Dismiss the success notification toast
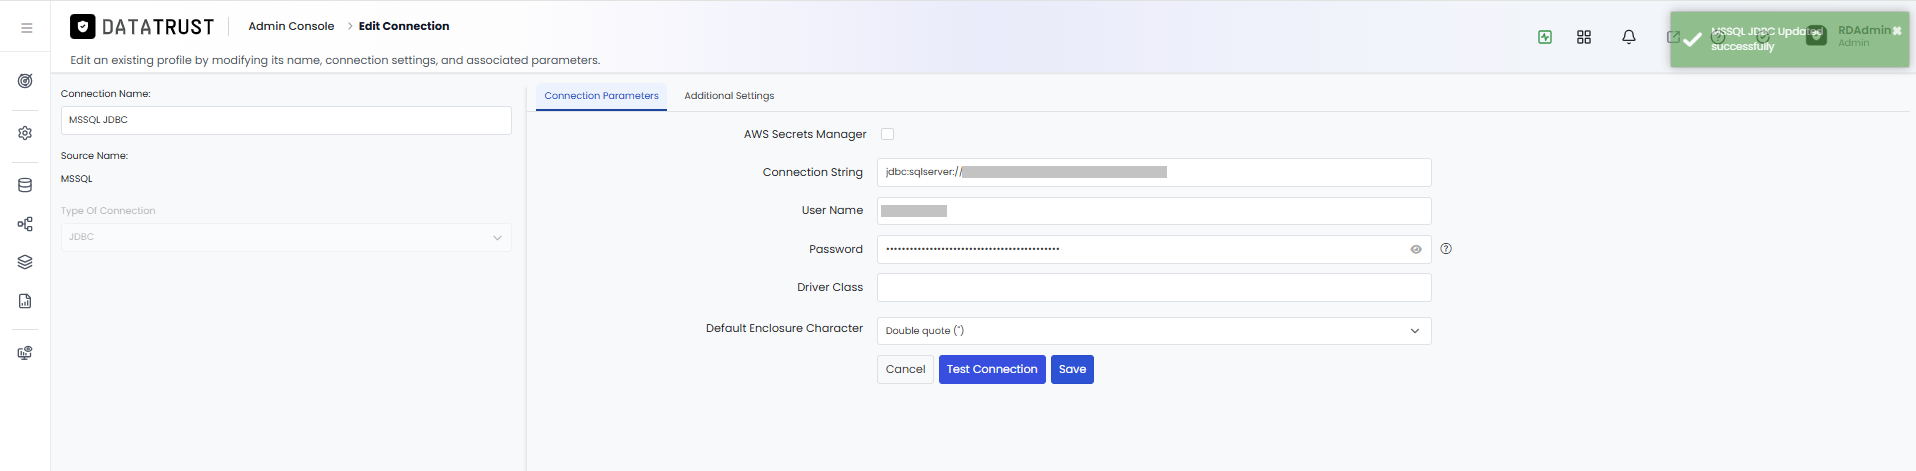 click(x=1897, y=31)
